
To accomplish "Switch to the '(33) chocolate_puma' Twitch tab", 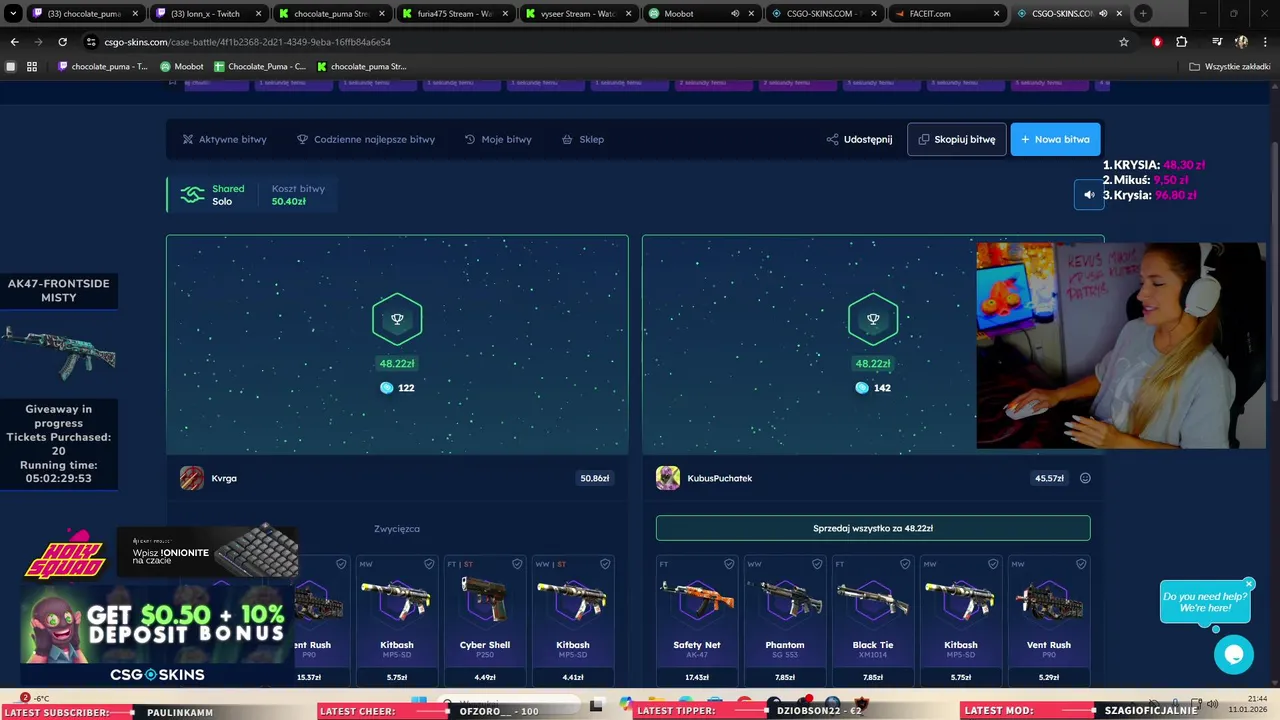I will (x=85, y=14).
